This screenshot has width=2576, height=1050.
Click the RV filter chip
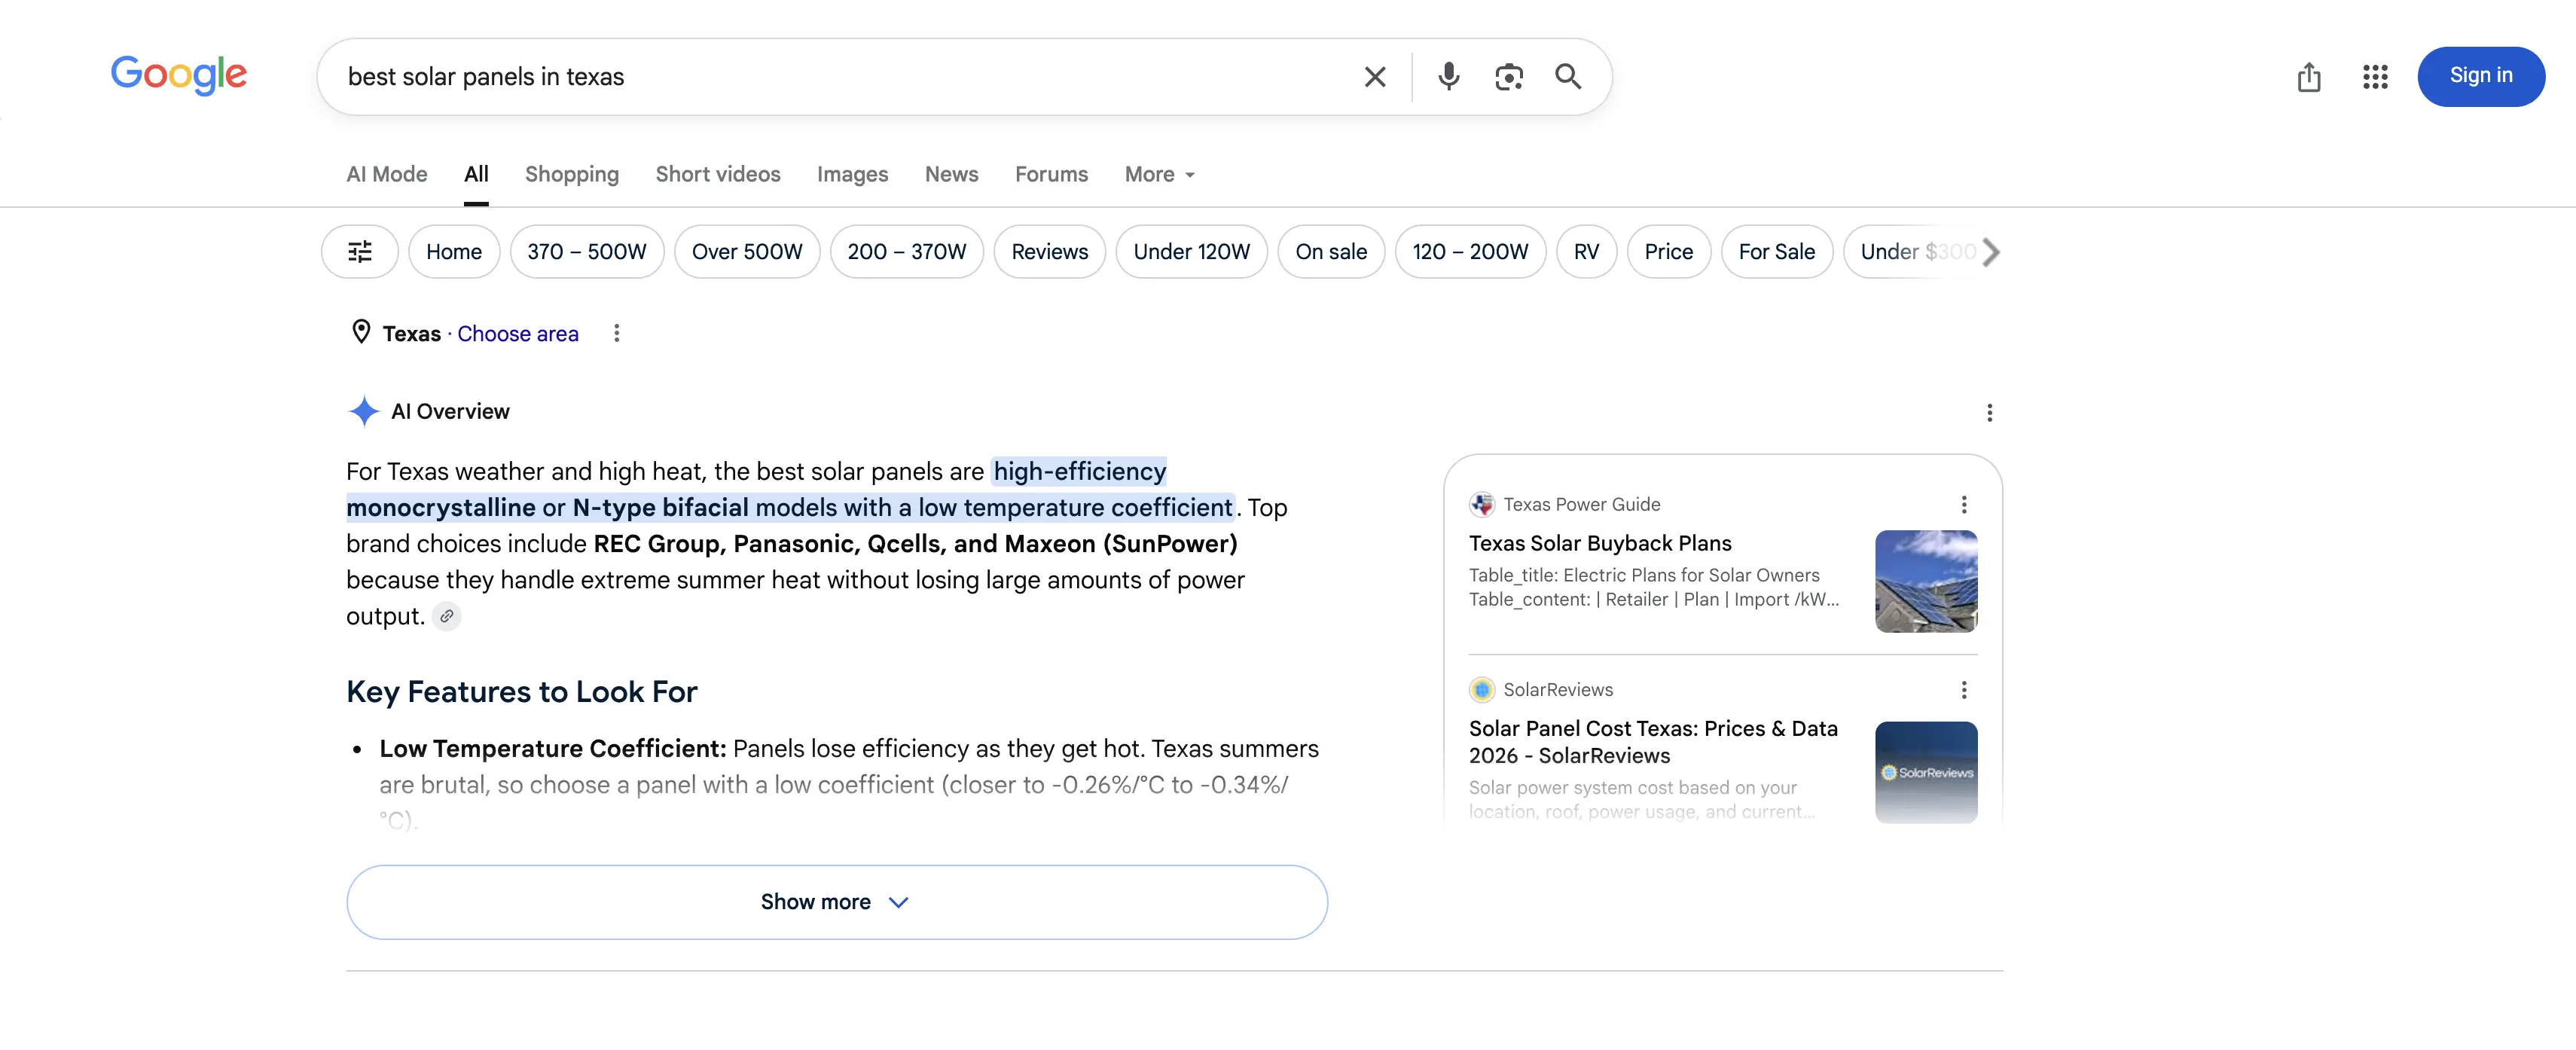tap(1586, 252)
